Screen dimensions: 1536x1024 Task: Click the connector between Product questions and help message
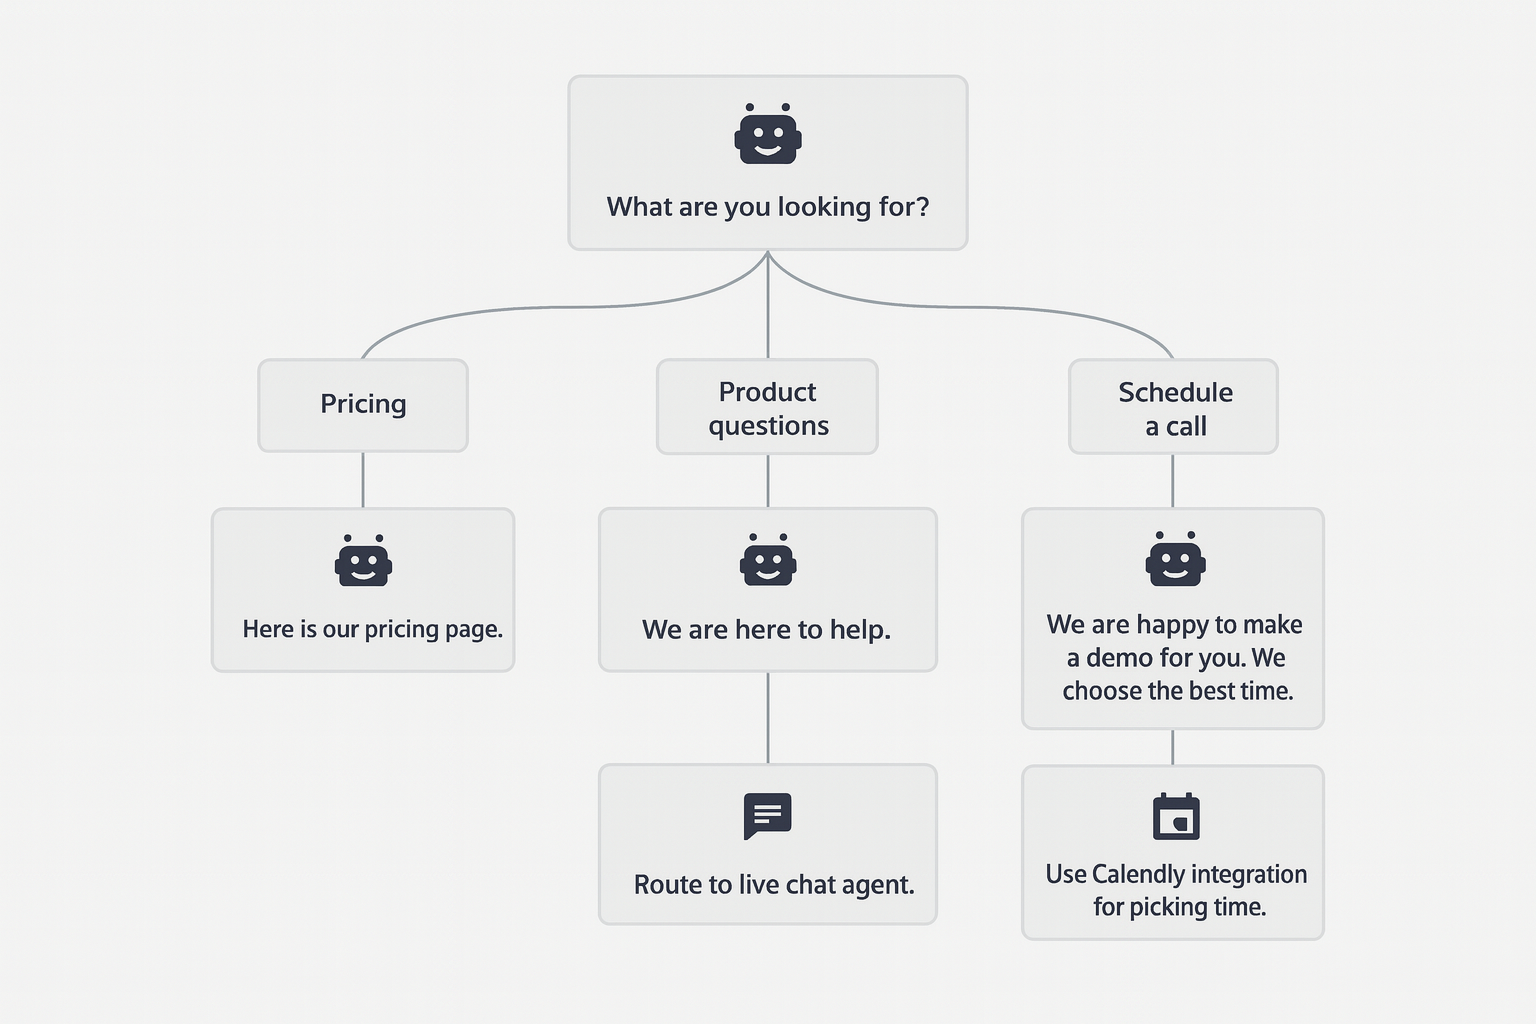coord(768,481)
